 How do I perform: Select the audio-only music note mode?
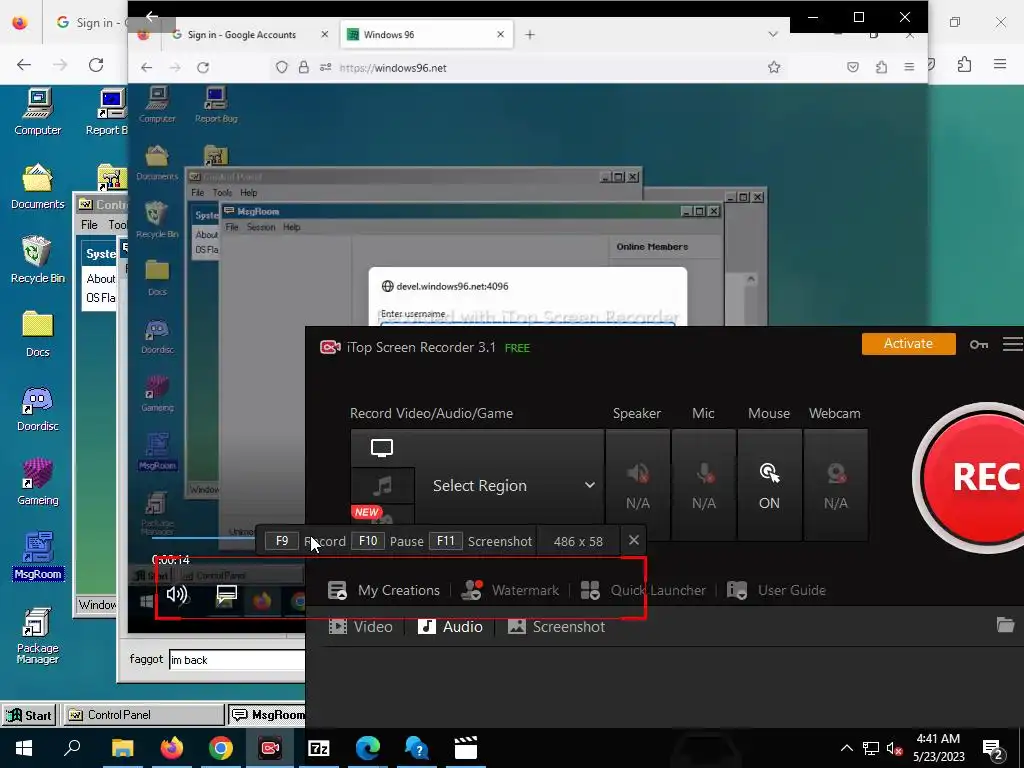pyautogui.click(x=383, y=485)
